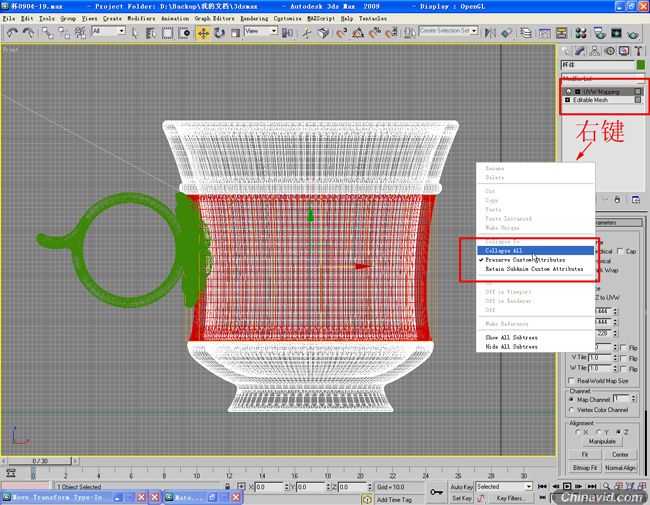Click Rectangular Selection Region icon
The height and width of the screenshot is (505, 650).
[167, 33]
